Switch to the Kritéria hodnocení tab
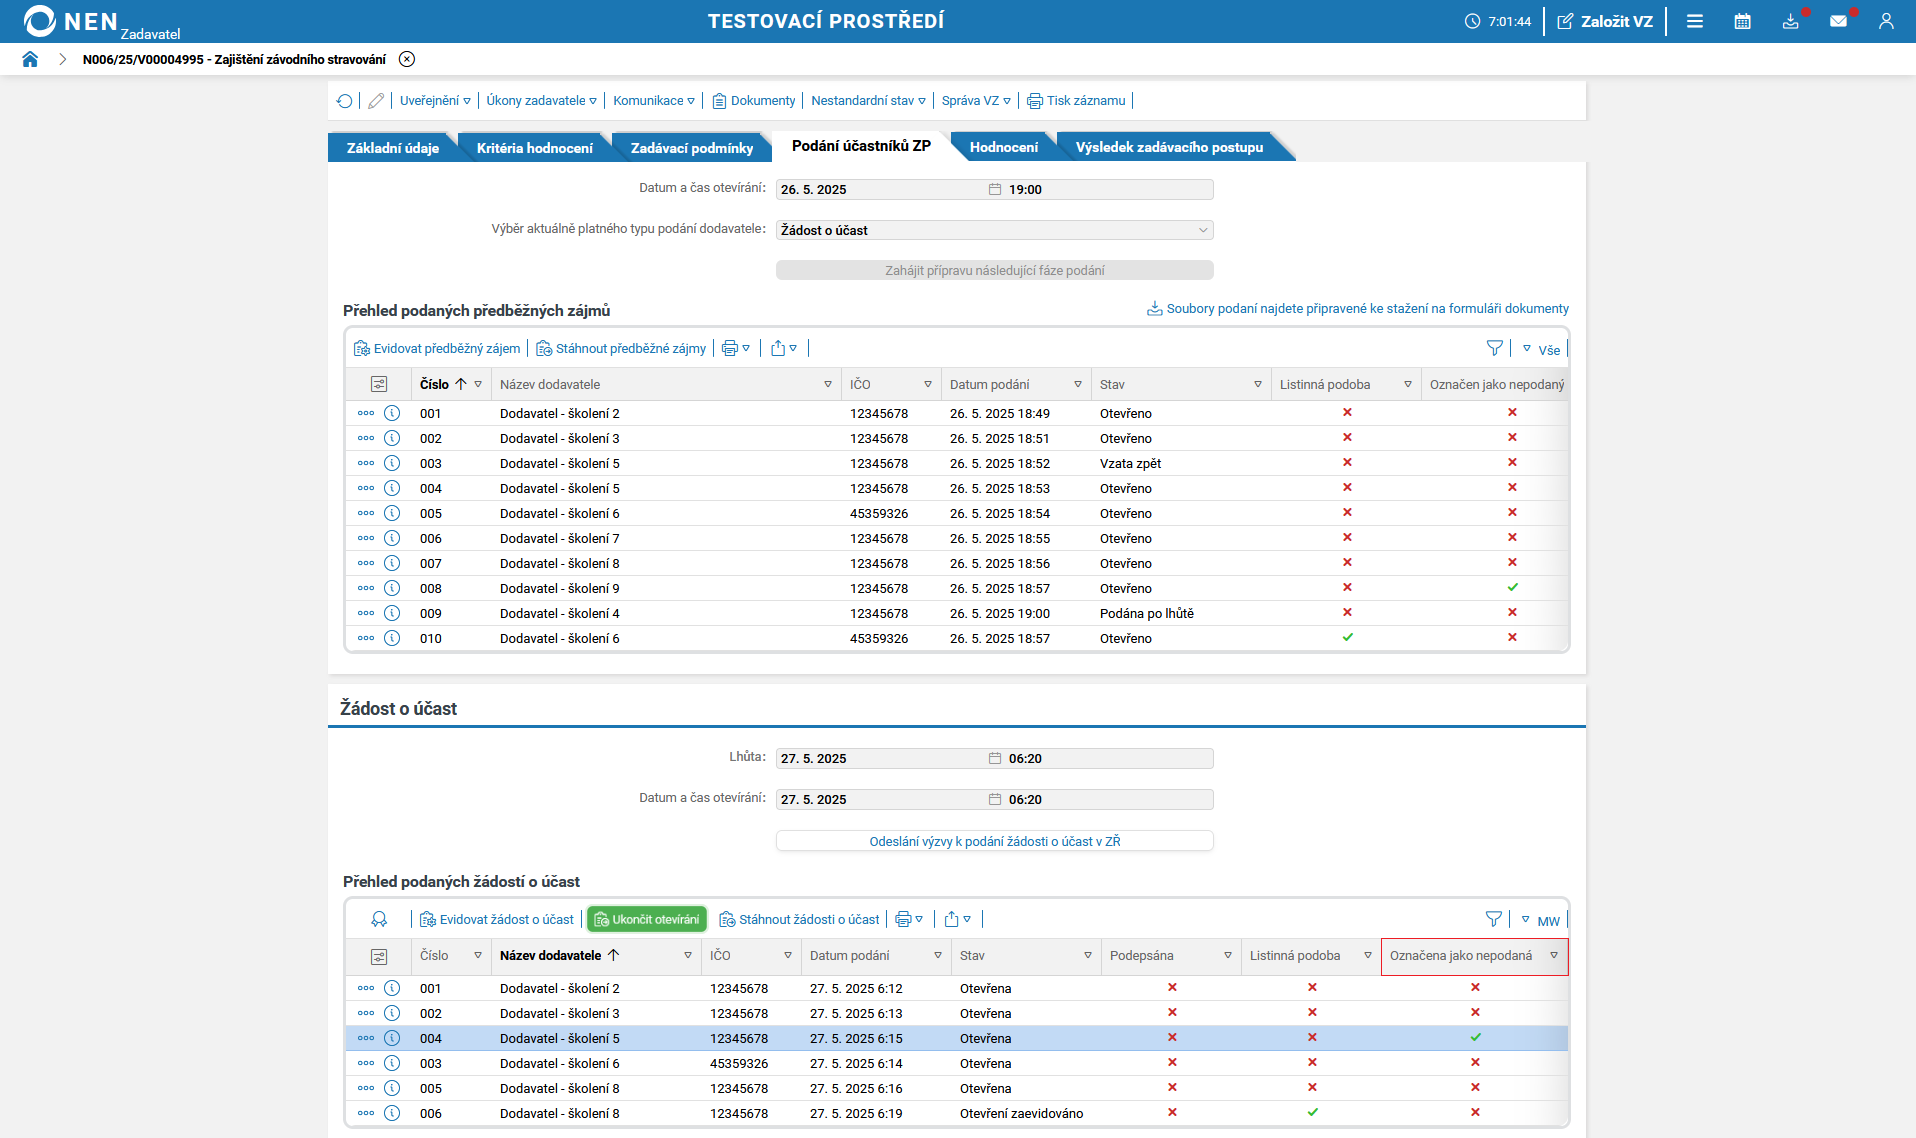 click(534, 148)
